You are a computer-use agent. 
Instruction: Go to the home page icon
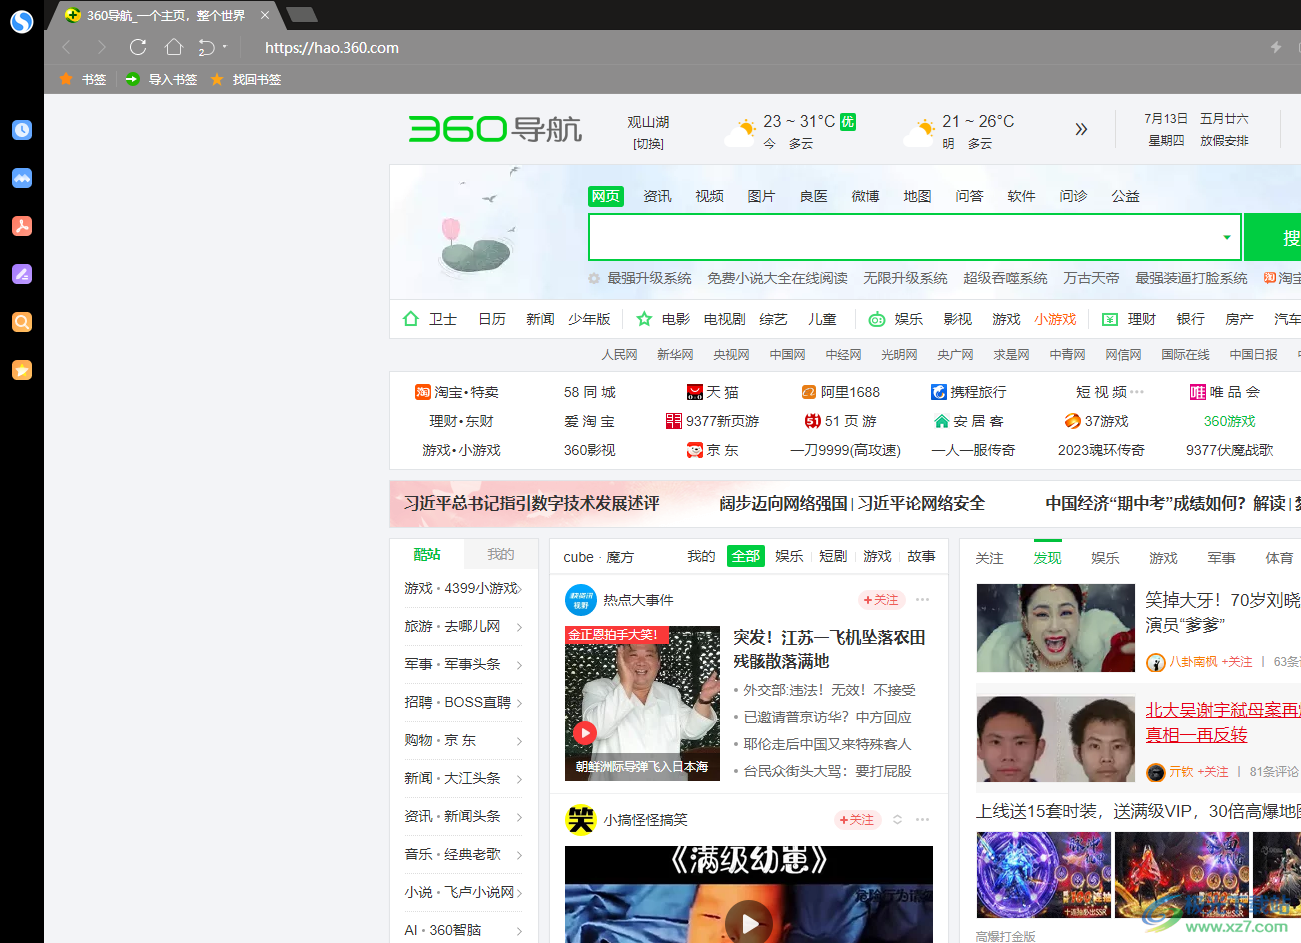click(174, 47)
